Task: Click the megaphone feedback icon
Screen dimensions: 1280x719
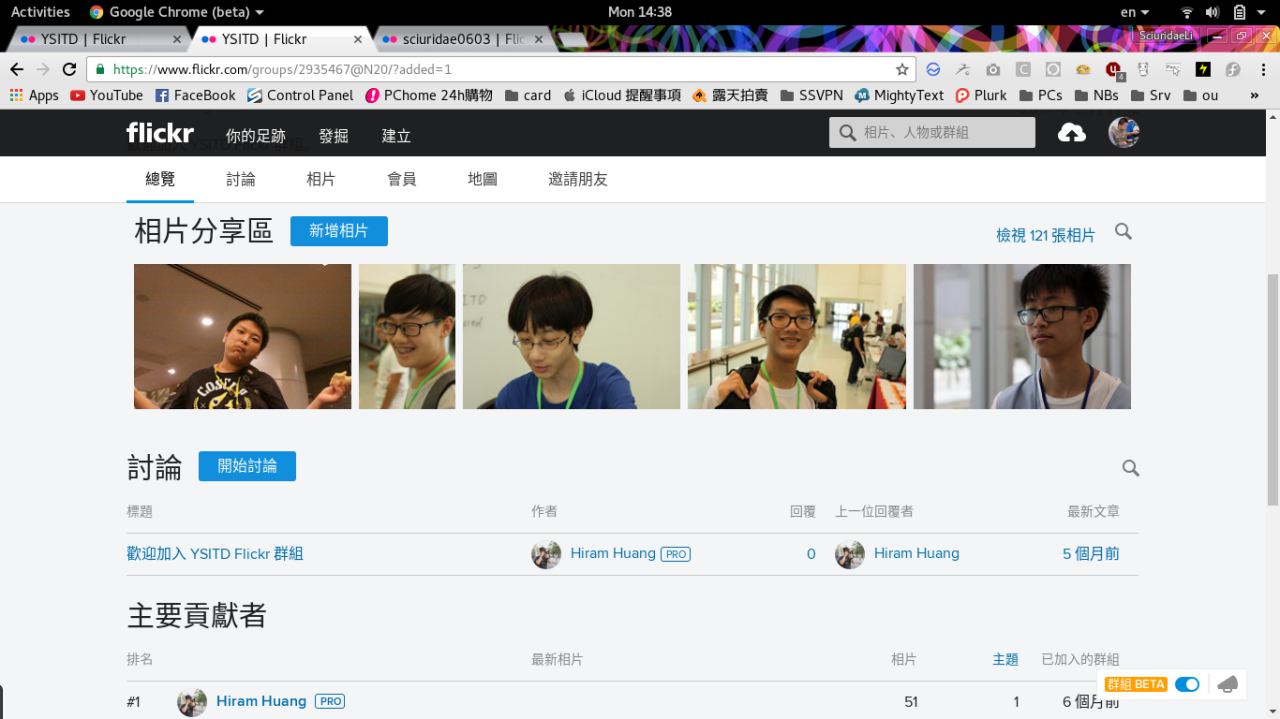Action: pos(1228,684)
